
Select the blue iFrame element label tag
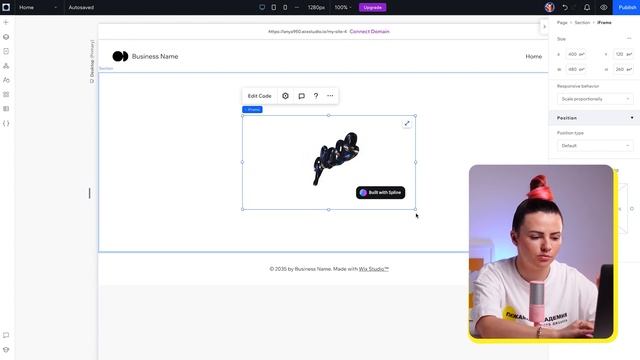252,109
